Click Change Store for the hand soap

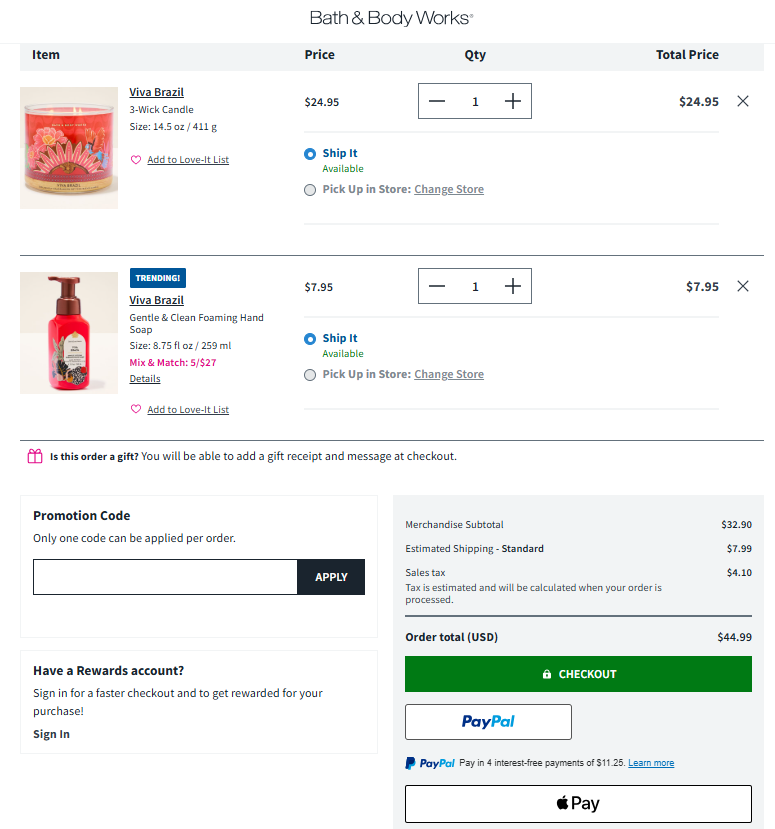(449, 373)
